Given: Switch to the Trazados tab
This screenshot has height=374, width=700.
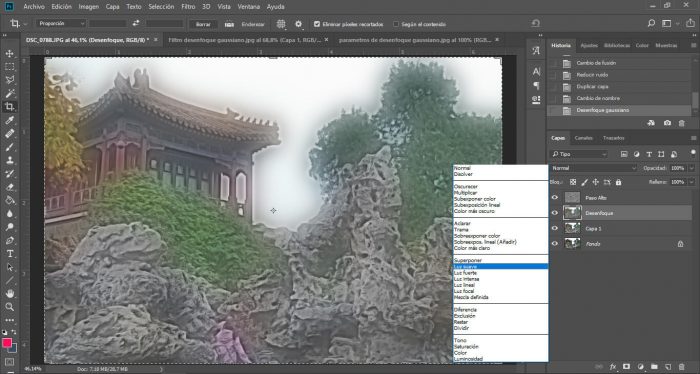Looking at the screenshot, I should coord(613,138).
